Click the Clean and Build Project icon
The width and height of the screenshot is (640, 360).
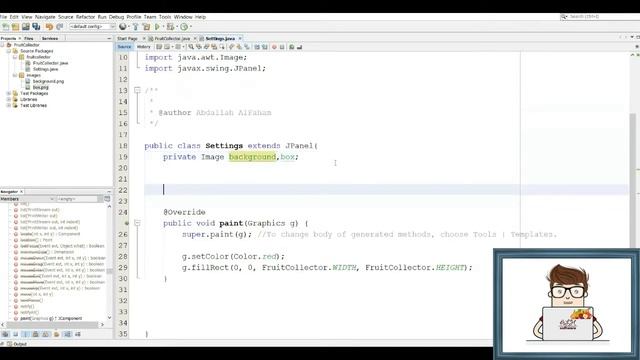(x=146, y=27)
